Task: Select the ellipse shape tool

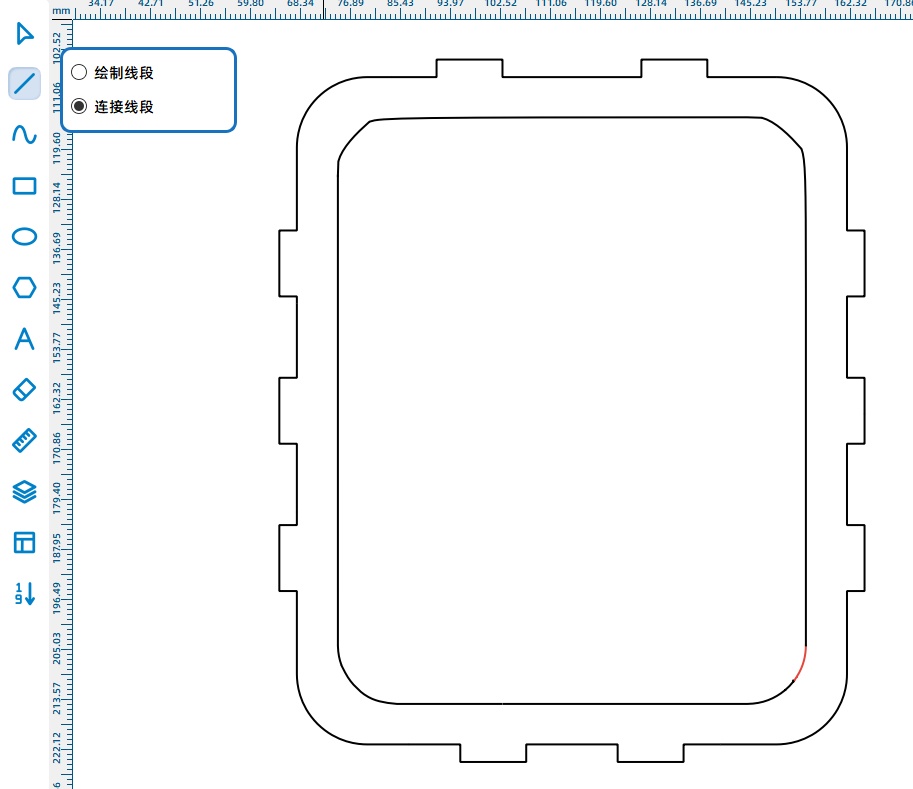Action: point(24,237)
